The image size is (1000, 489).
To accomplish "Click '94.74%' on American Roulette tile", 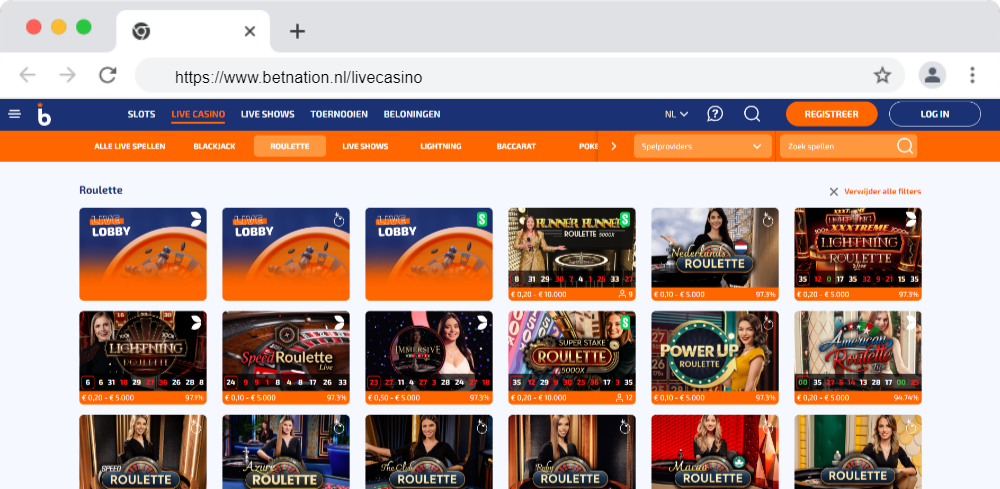I will click(907, 398).
